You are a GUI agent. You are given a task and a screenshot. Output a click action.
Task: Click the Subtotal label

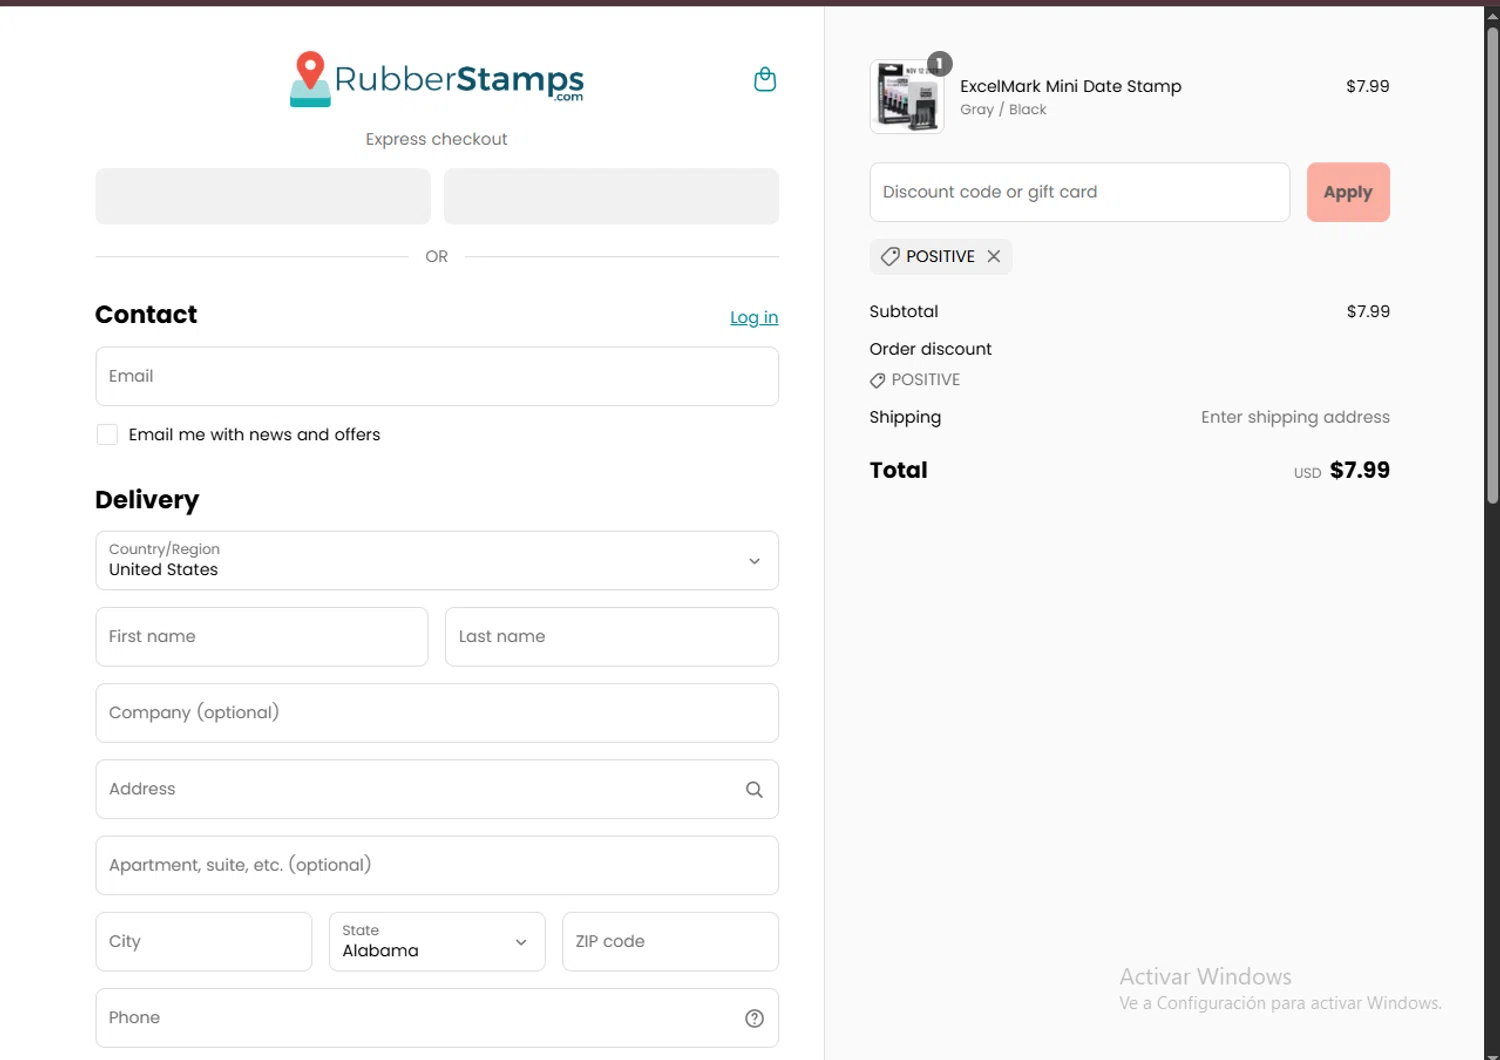[x=904, y=311]
